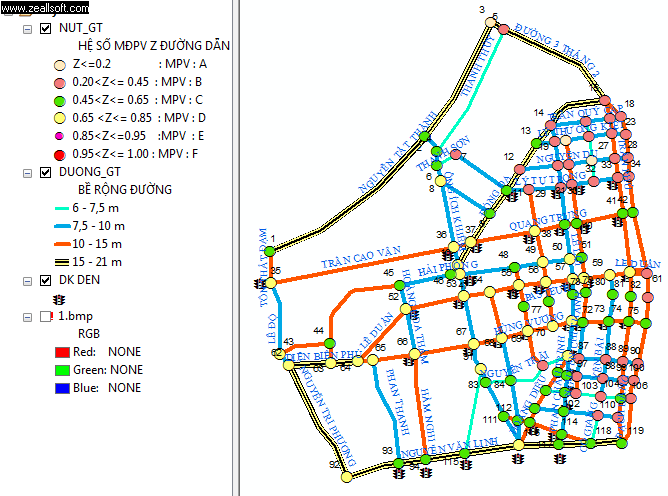The image size is (668, 496).
Task: Click yellow node 65 on the map
Action: (372, 360)
